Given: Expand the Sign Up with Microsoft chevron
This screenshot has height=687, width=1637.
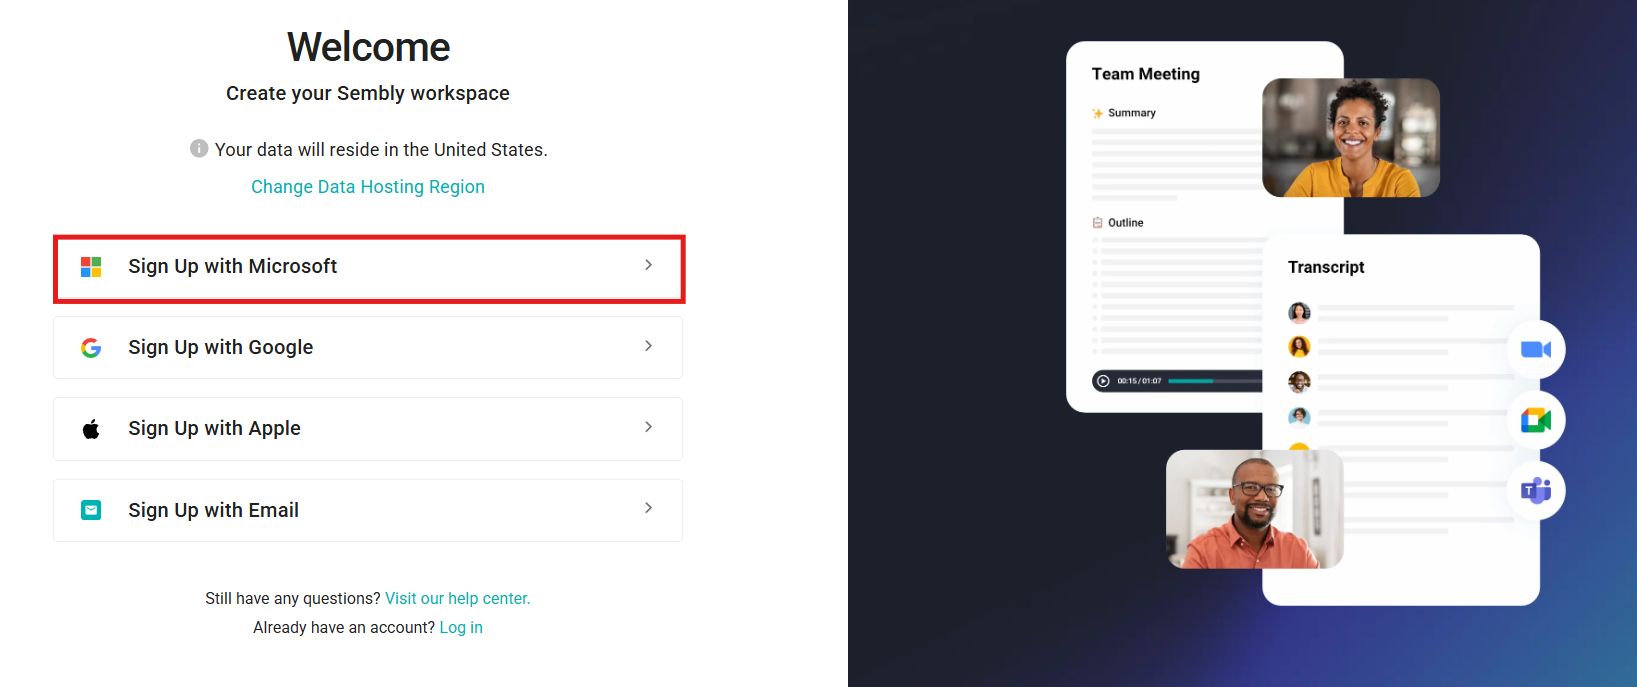Looking at the screenshot, I should coord(648,265).
